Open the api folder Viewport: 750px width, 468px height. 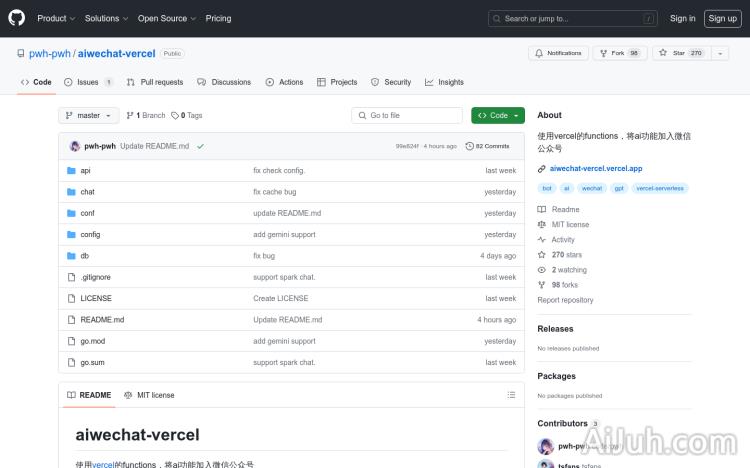[x=86, y=171]
